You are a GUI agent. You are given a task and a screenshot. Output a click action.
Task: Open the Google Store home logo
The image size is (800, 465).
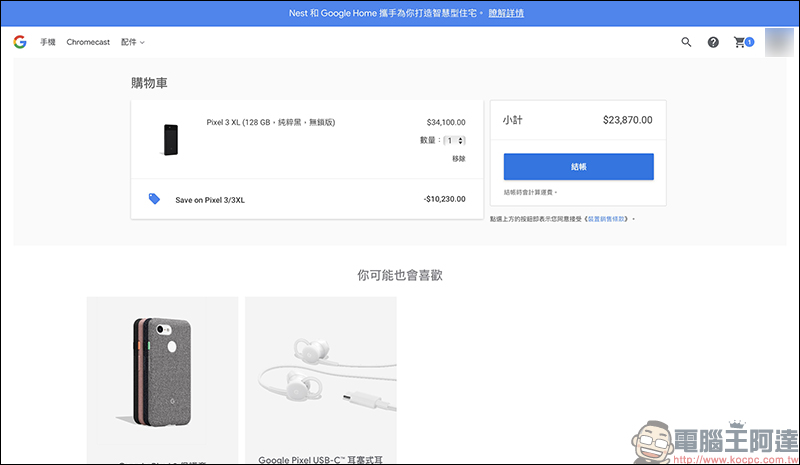pos(20,42)
